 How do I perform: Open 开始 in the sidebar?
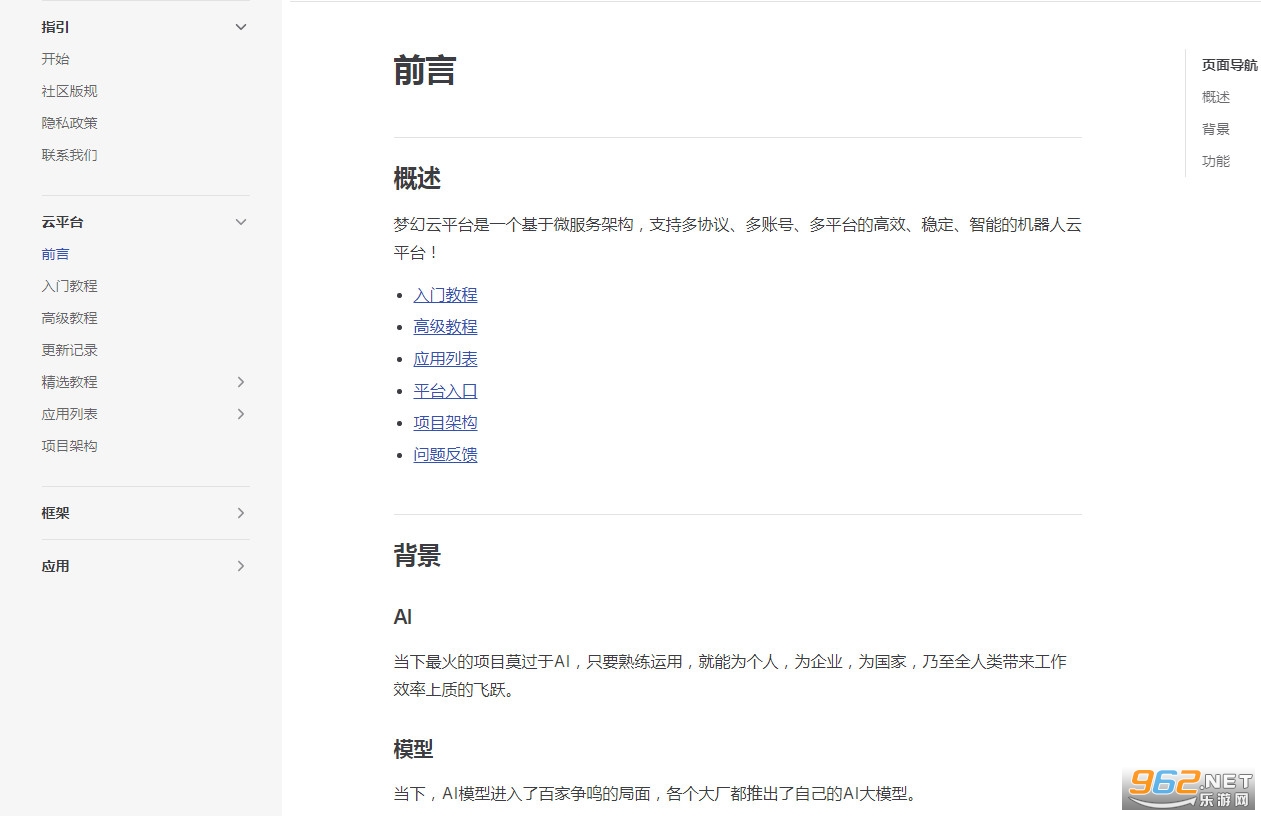pyautogui.click(x=56, y=59)
